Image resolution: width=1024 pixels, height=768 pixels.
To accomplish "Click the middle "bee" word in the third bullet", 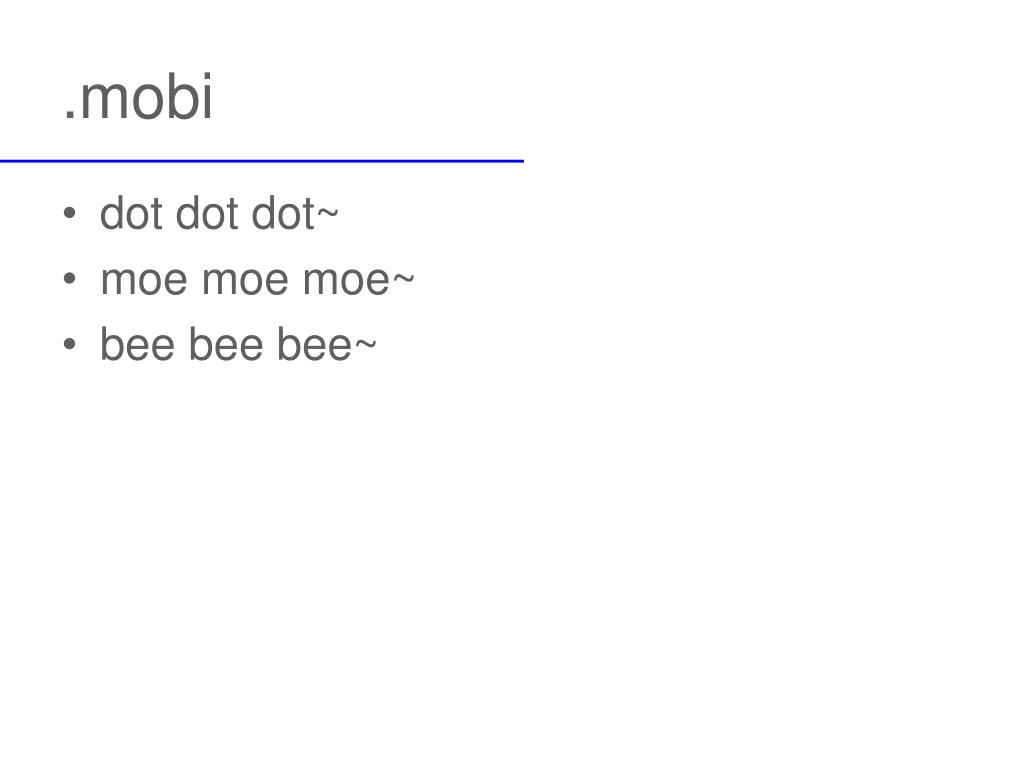I will pos(226,344).
